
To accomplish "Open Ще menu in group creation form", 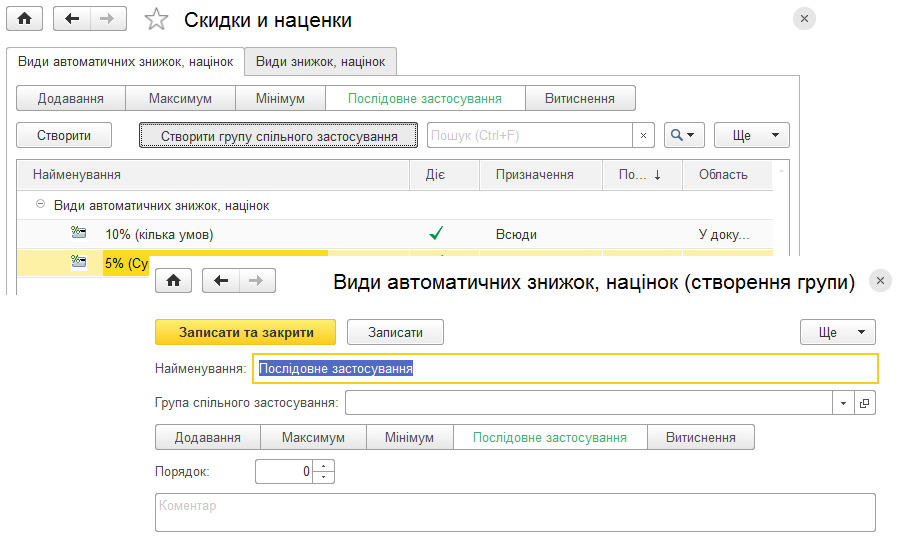I will (838, 332).
